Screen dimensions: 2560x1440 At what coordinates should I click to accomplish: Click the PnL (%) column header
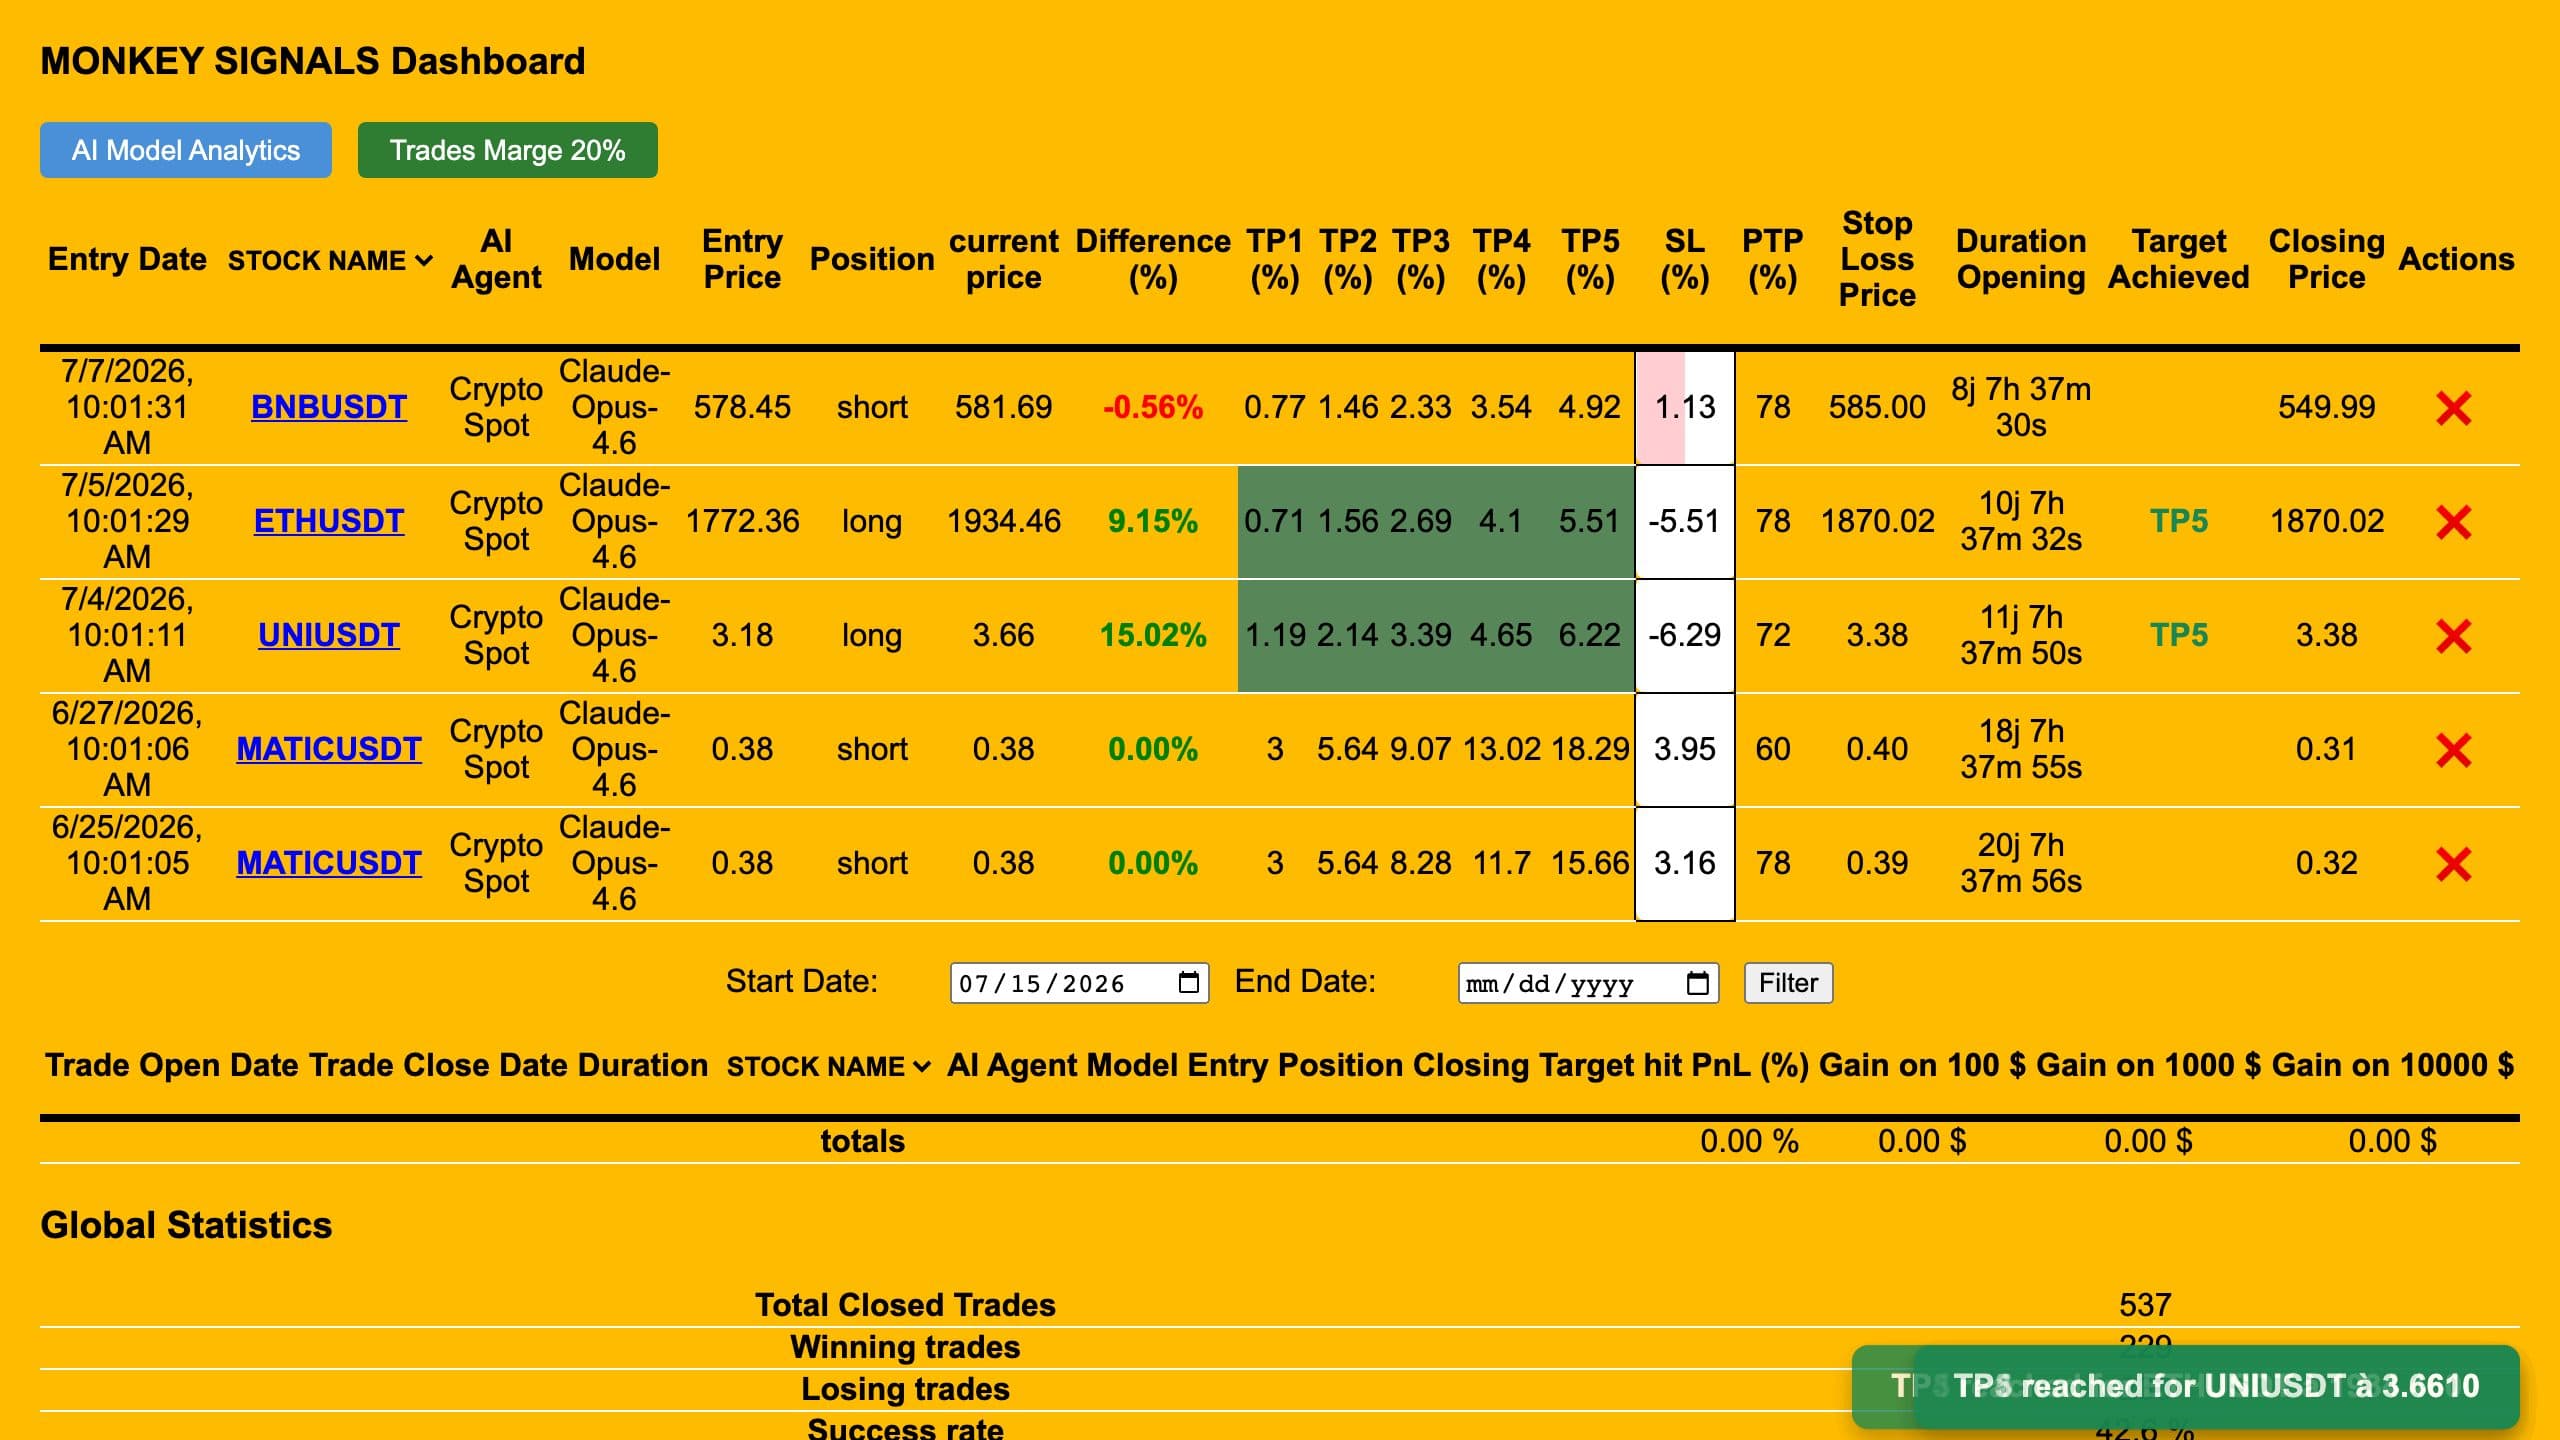(1750, 1065)
